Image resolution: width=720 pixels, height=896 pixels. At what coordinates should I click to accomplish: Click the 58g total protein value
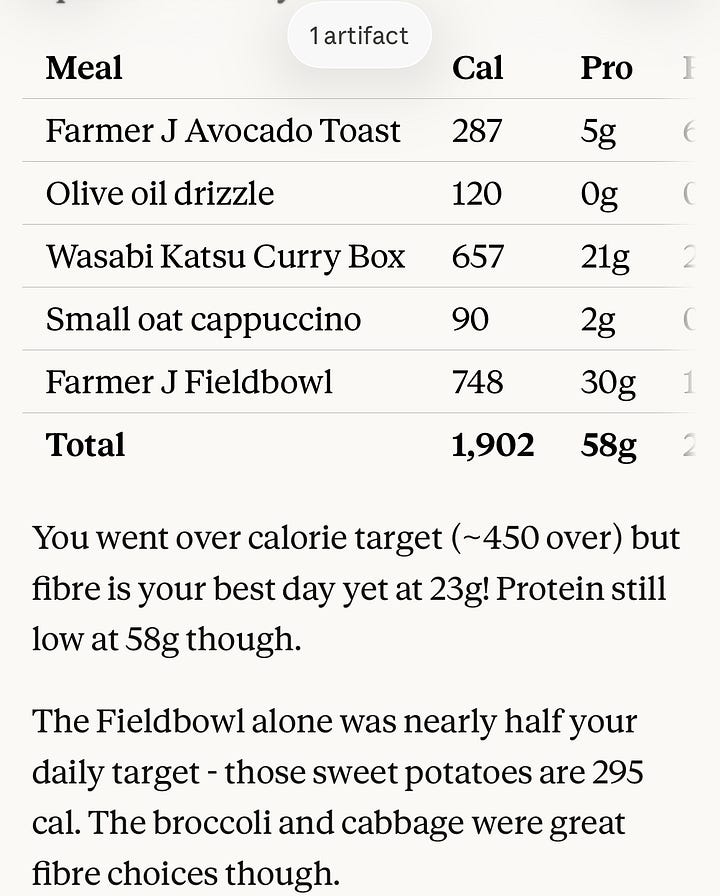(x=609, y=446)
